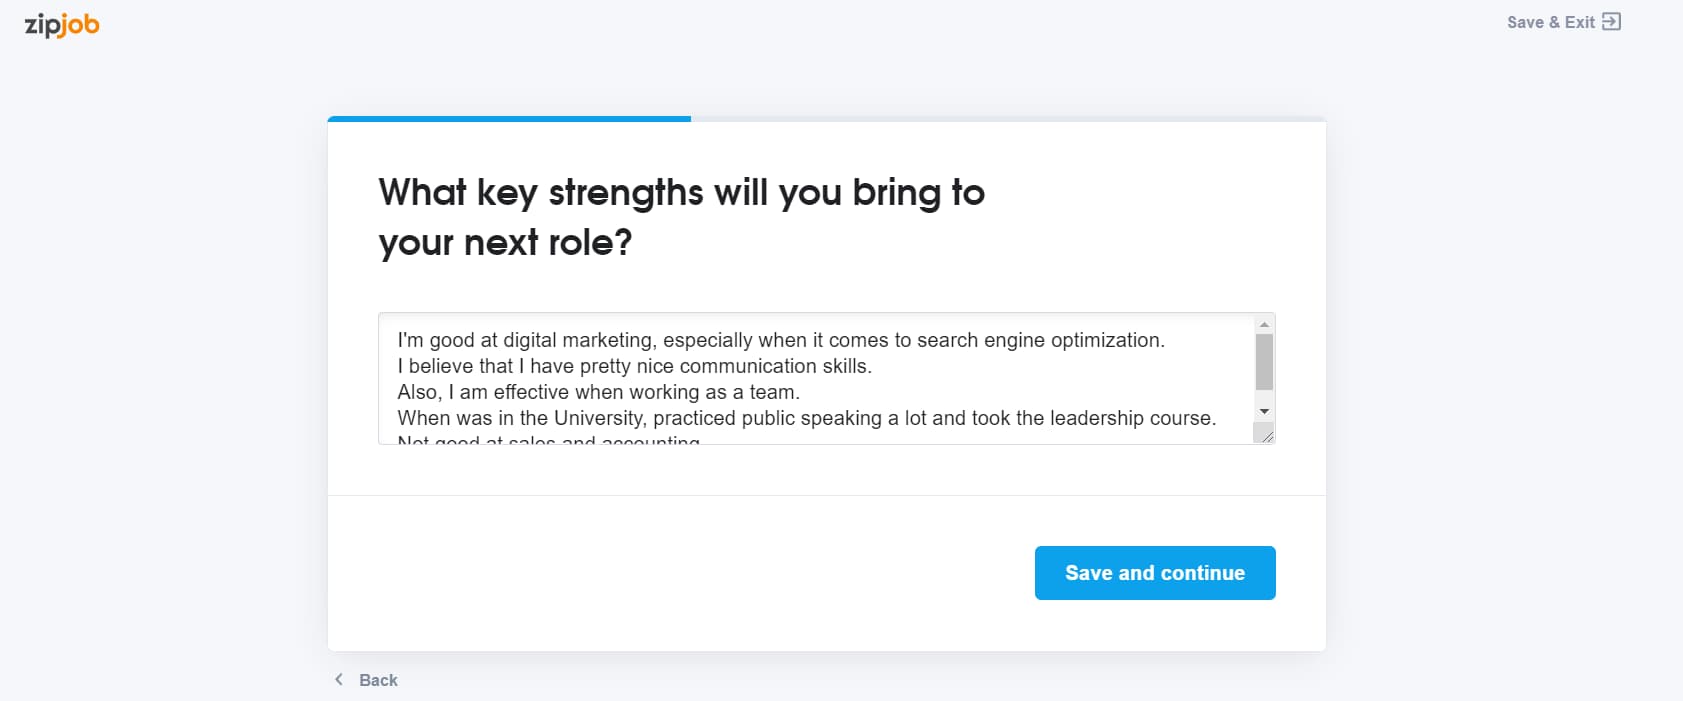Screen dimensions: 1683x701
Task: Click the zipjob logo
Action: click(x=62, y=25)
